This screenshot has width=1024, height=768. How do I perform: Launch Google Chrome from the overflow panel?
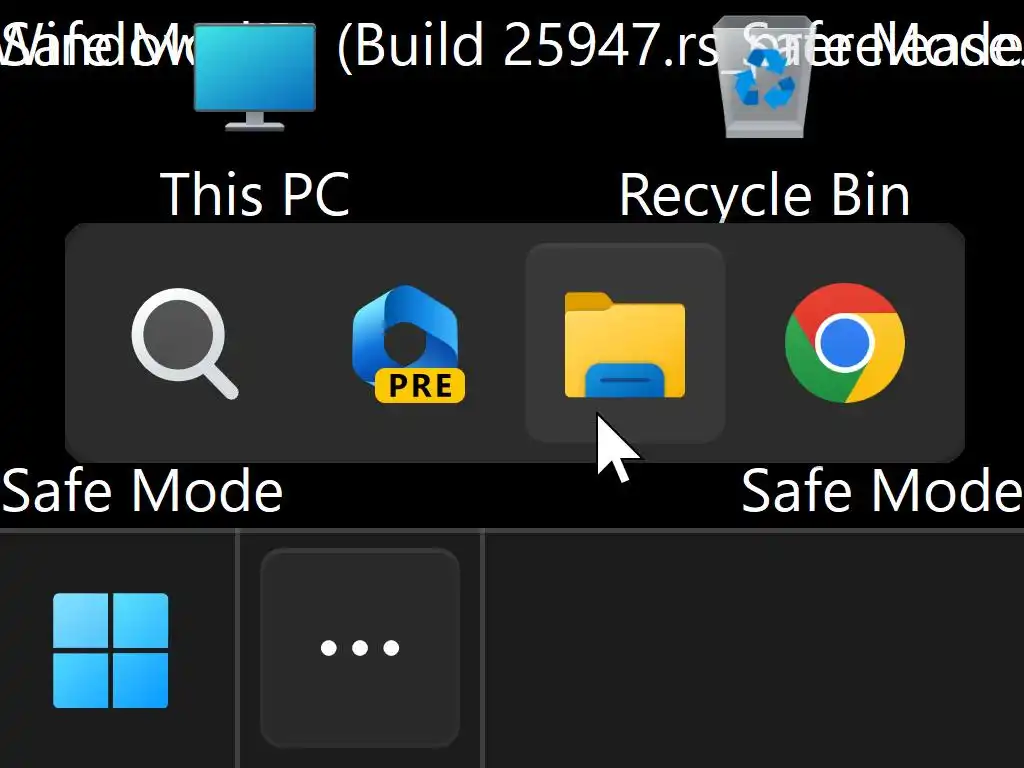pos(844,343)
